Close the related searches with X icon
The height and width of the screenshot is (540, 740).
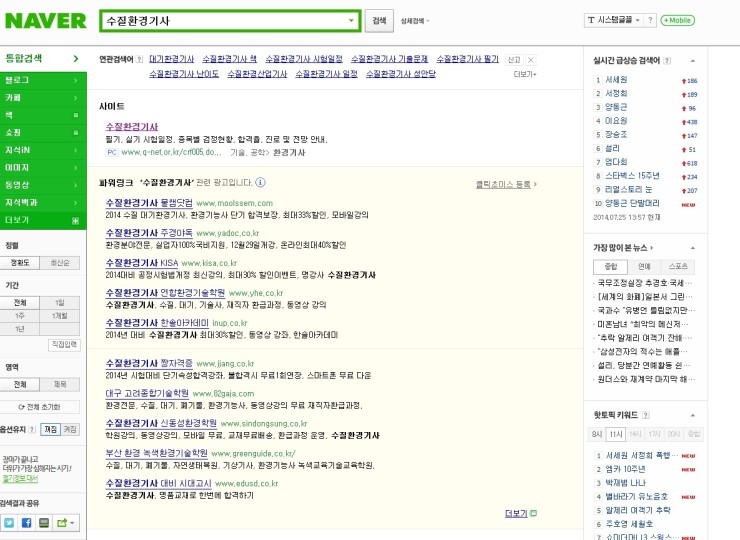[x=531, y=60]
